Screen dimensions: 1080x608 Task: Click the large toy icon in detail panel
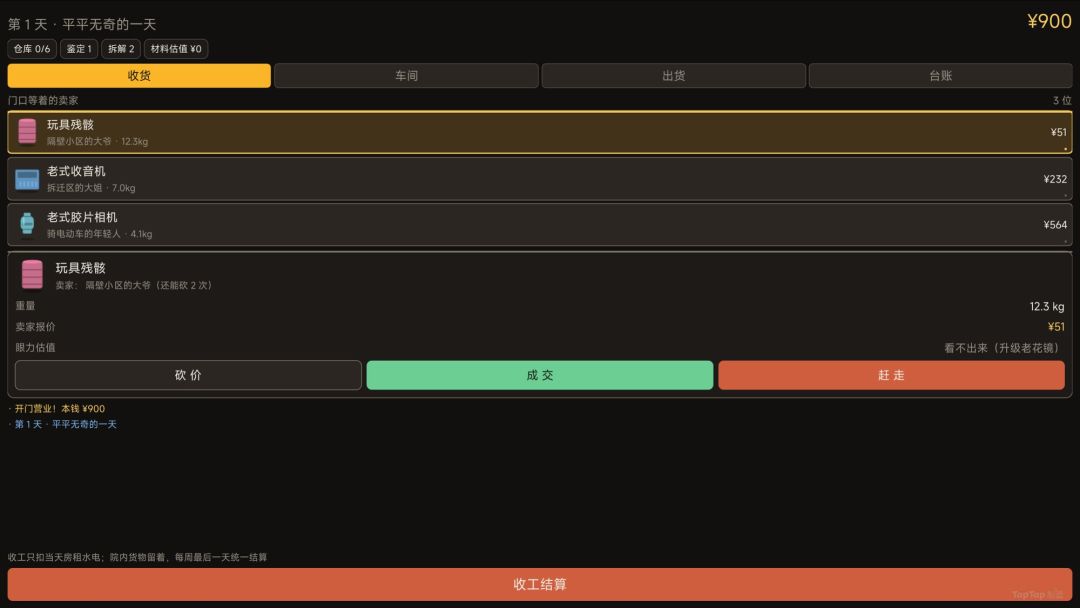point(32,275)
